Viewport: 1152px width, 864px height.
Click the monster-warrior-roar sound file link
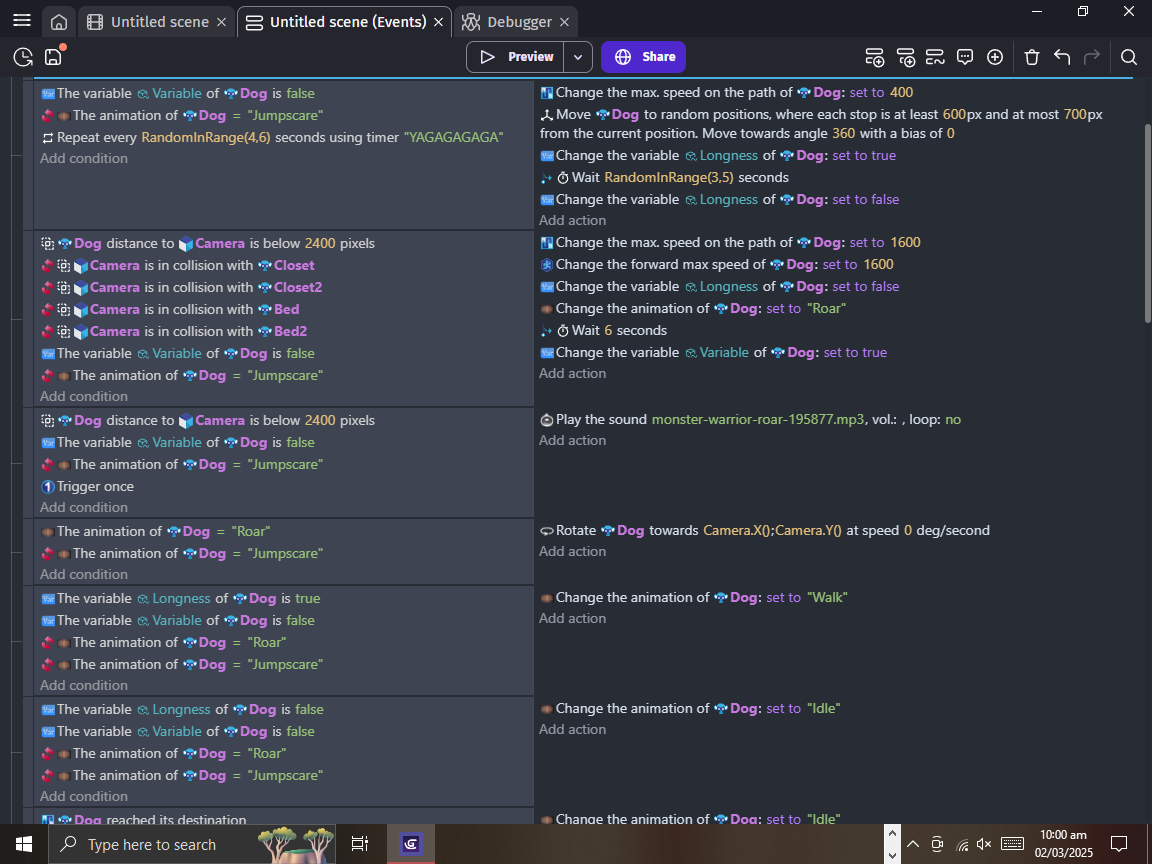tap(755, 419)
